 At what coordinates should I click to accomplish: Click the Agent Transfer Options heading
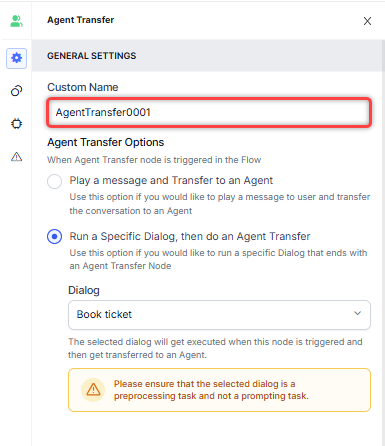point(106,142)
